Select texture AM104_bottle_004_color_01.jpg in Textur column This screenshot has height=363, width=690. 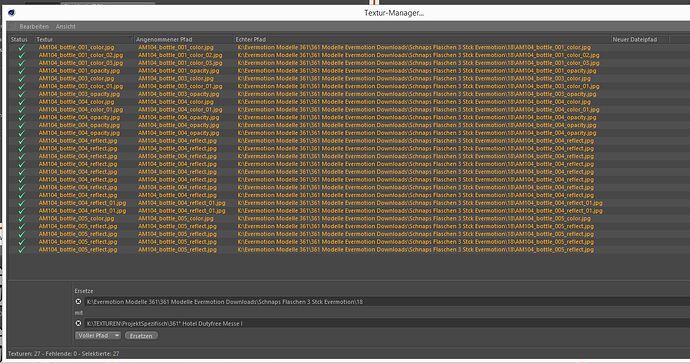click(81, 110)
